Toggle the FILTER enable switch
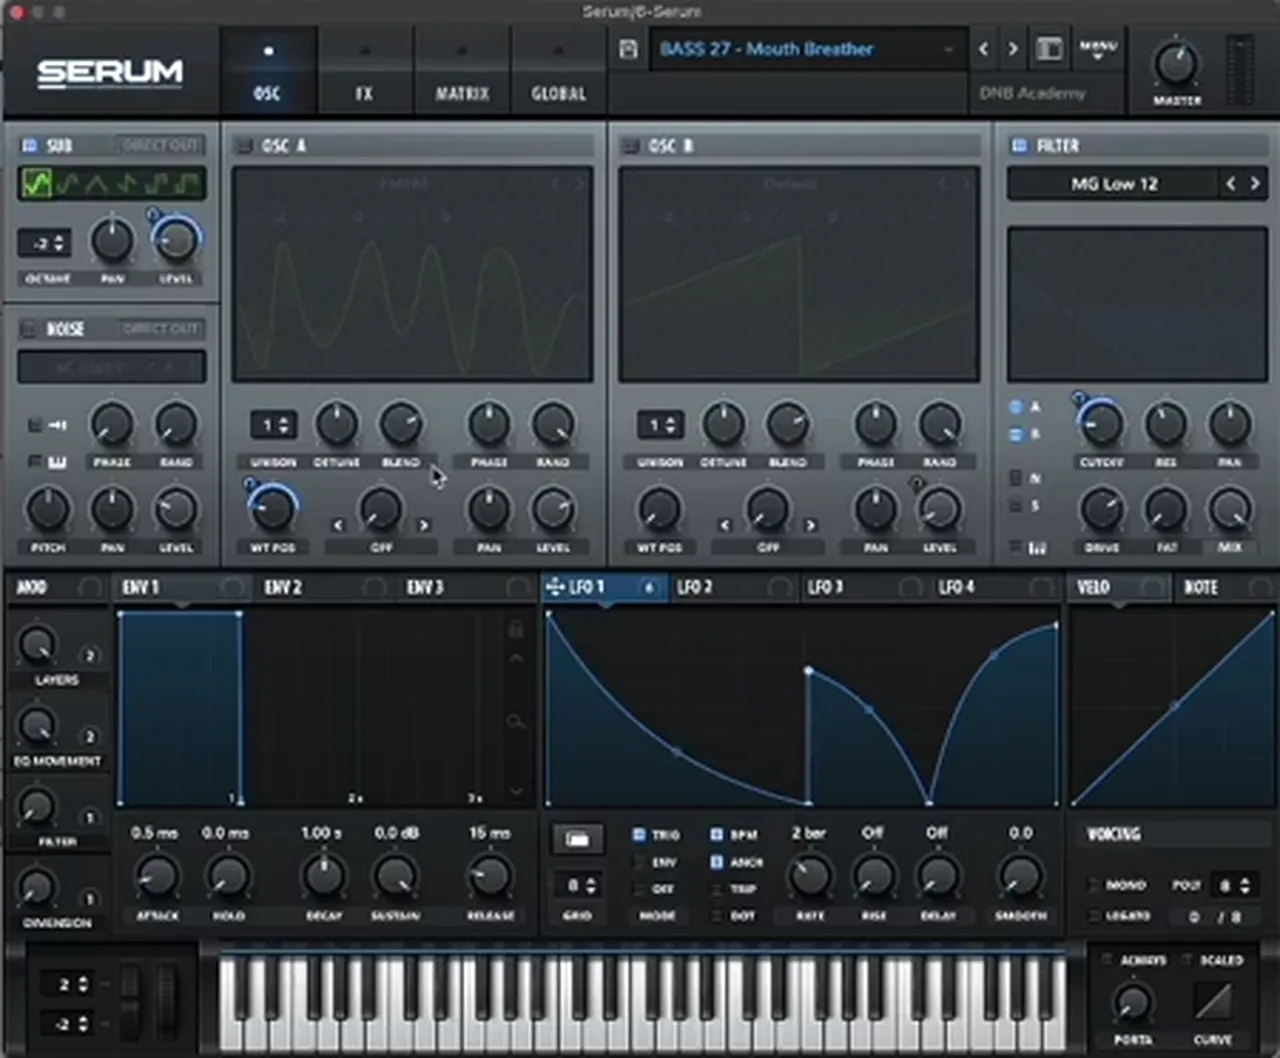The height and width of the screenshot is (1058, 1280). [x=1019, y=146]
